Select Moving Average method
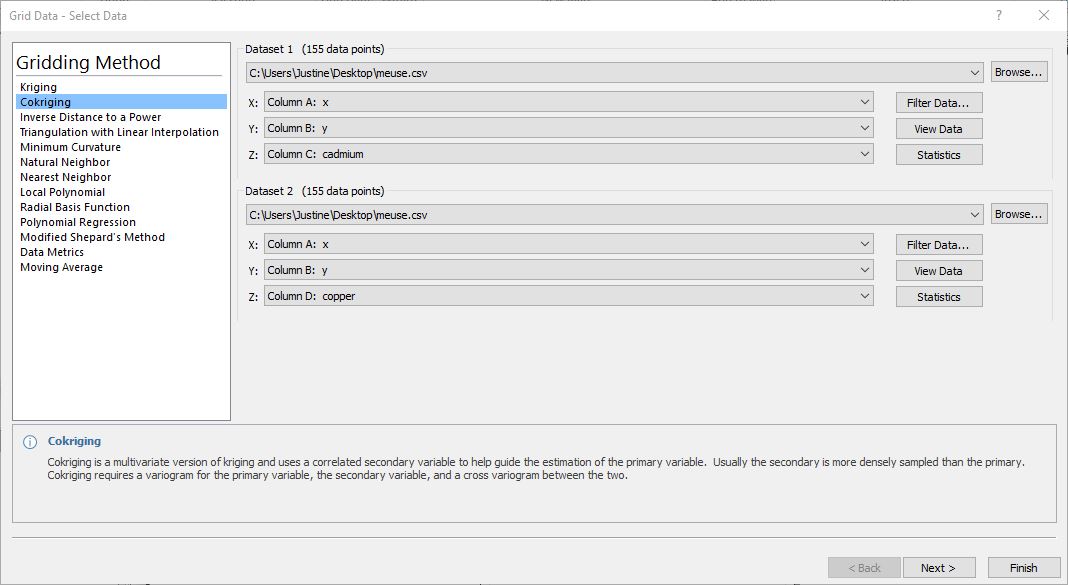 61,267
